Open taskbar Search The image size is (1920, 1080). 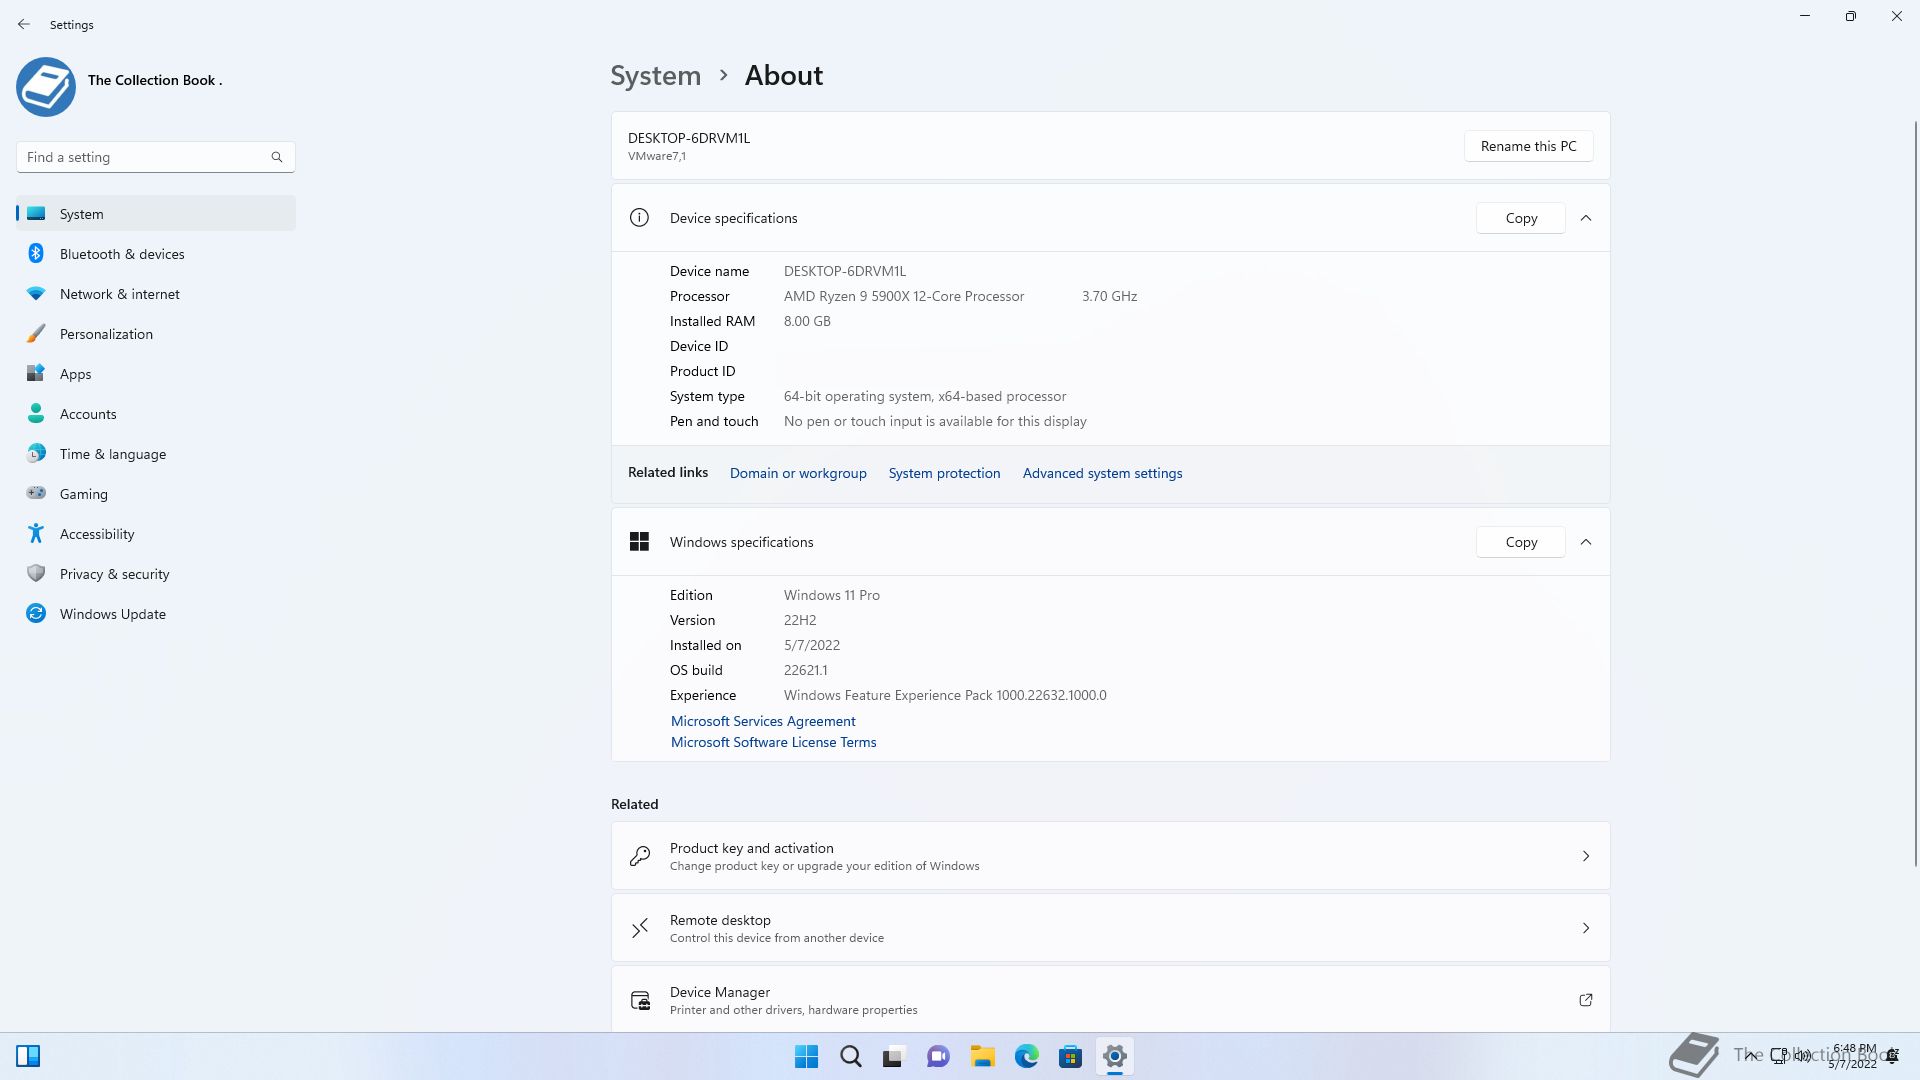click(x=851, y=1056)
